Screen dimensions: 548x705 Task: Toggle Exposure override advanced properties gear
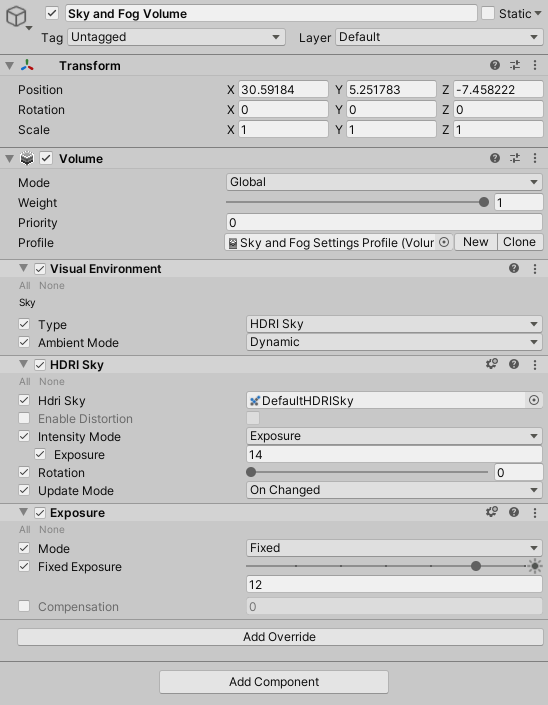coord(492,512)
